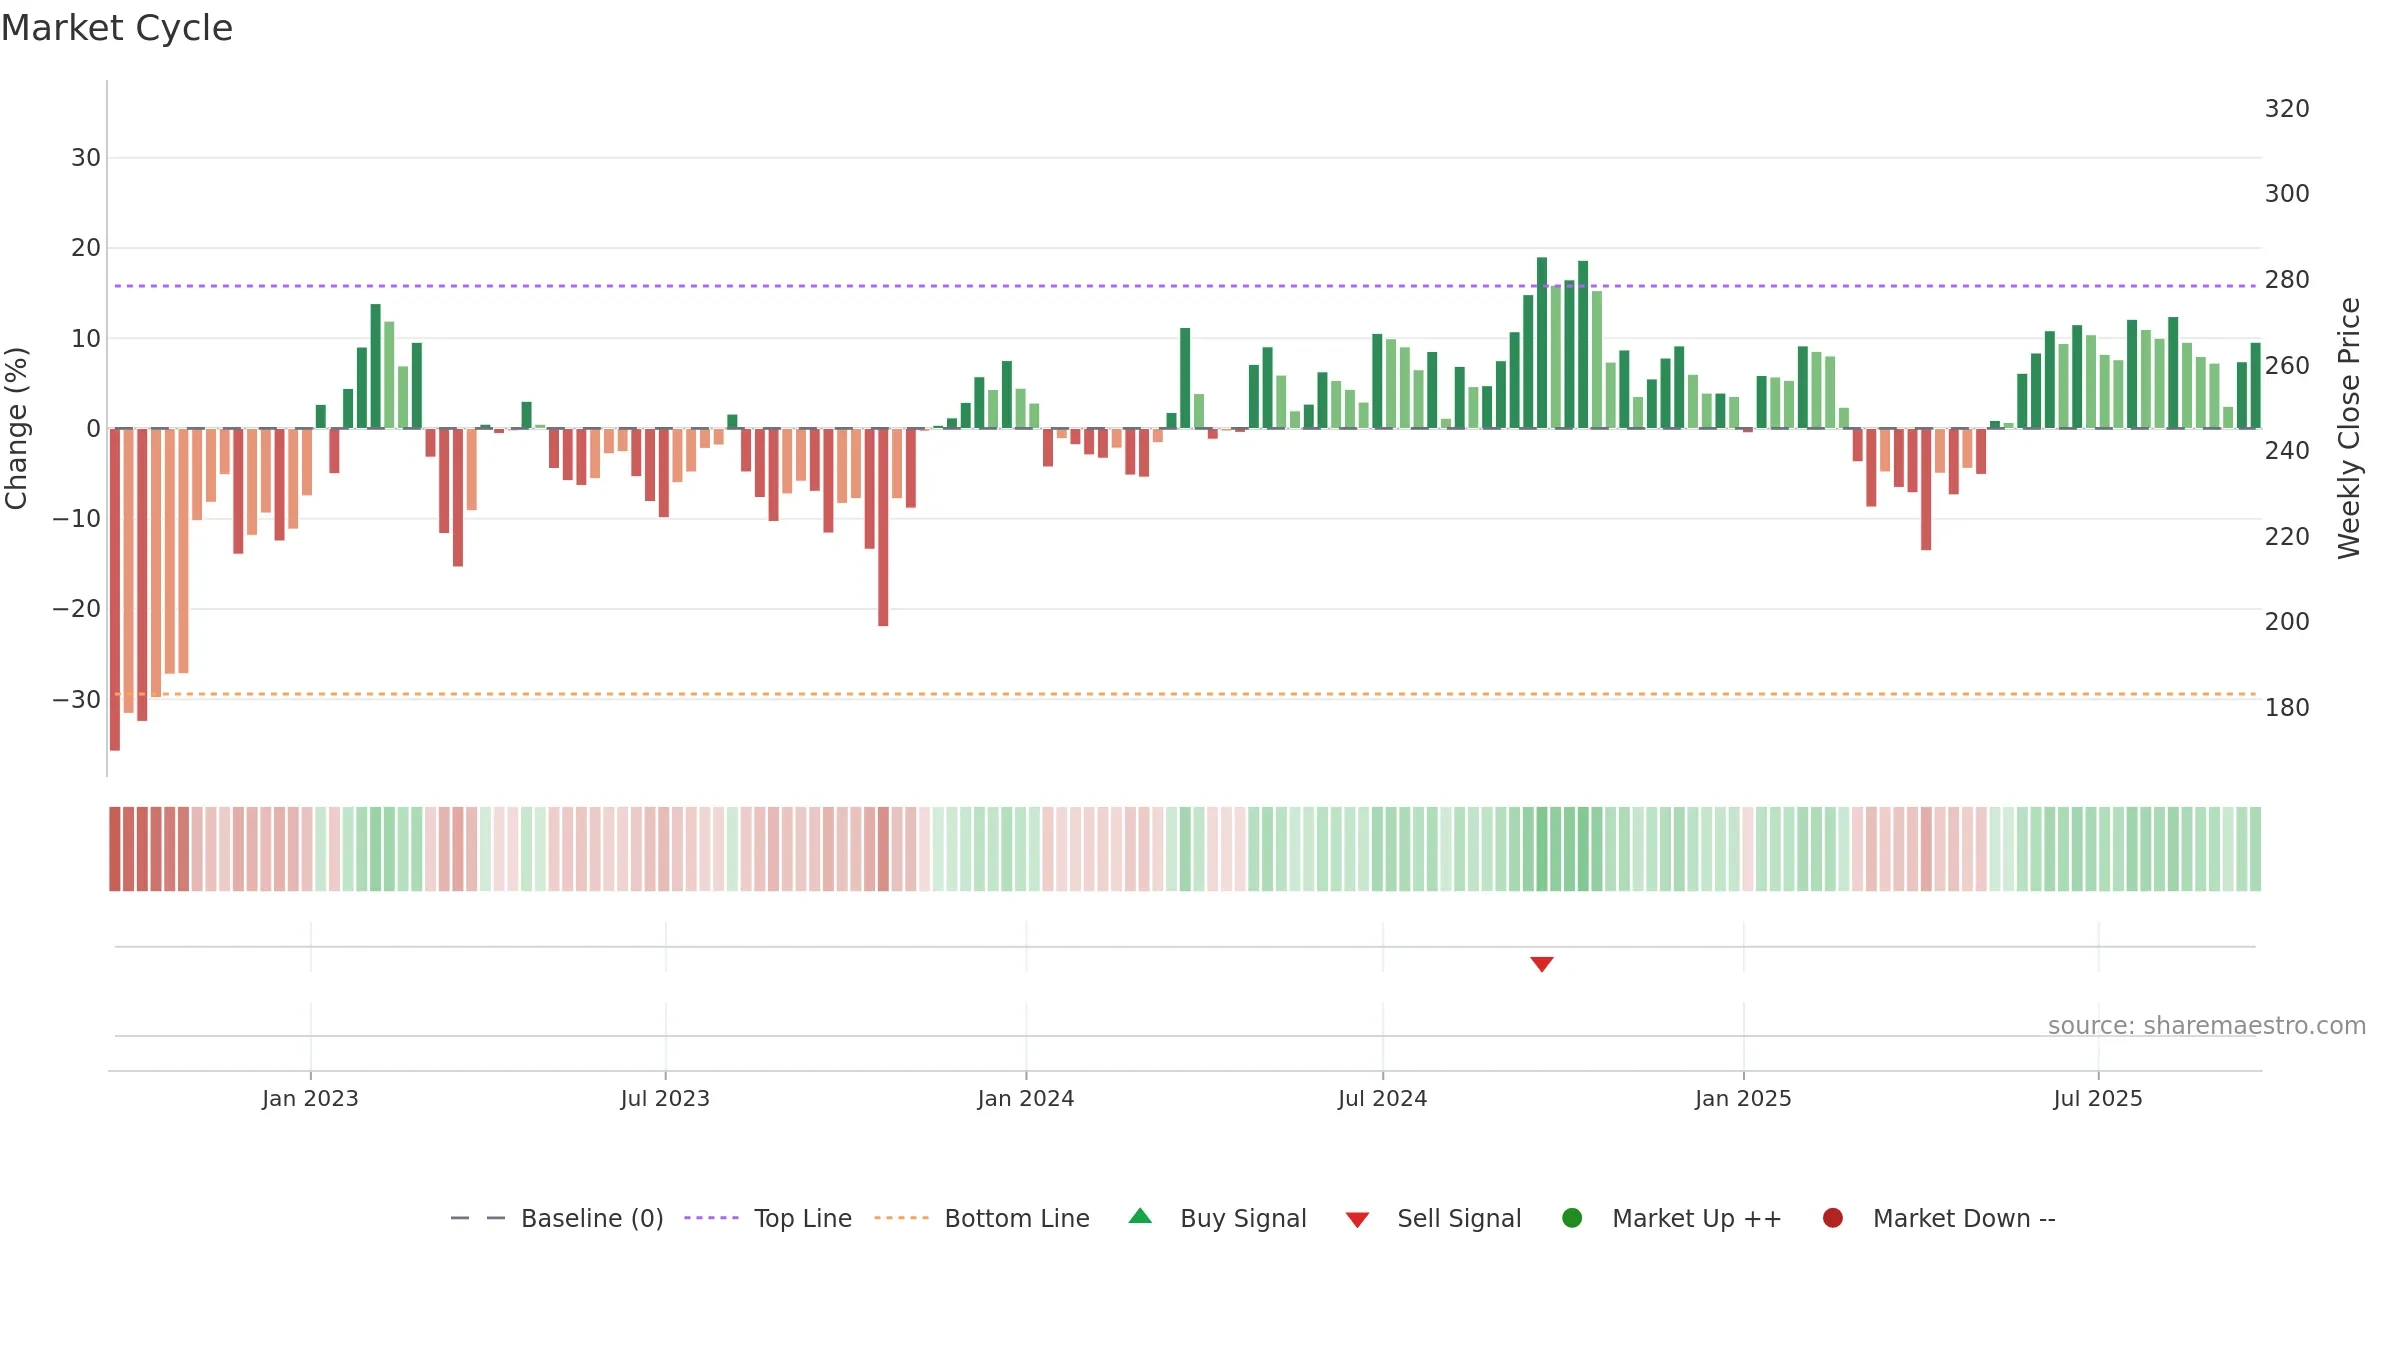Click the −30 tick on the Change axis
2400x1350 pixels.
[x=77, y=699]
